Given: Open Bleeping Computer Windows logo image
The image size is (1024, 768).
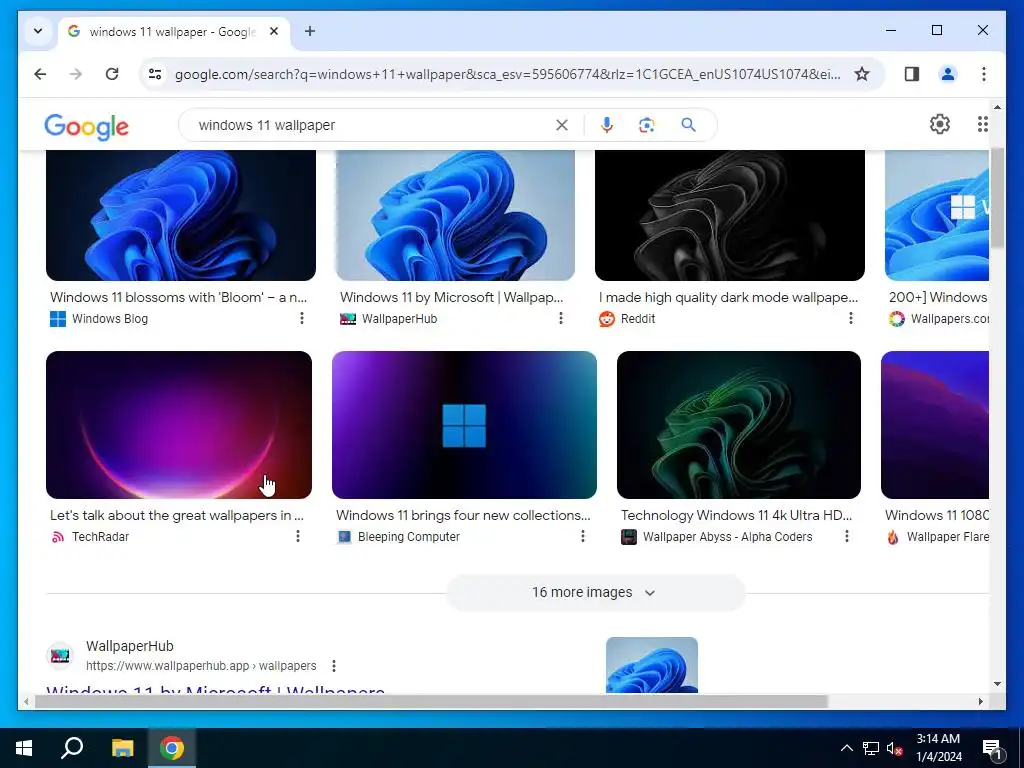Looking at the screenshot, I should [x=464, y=424].
